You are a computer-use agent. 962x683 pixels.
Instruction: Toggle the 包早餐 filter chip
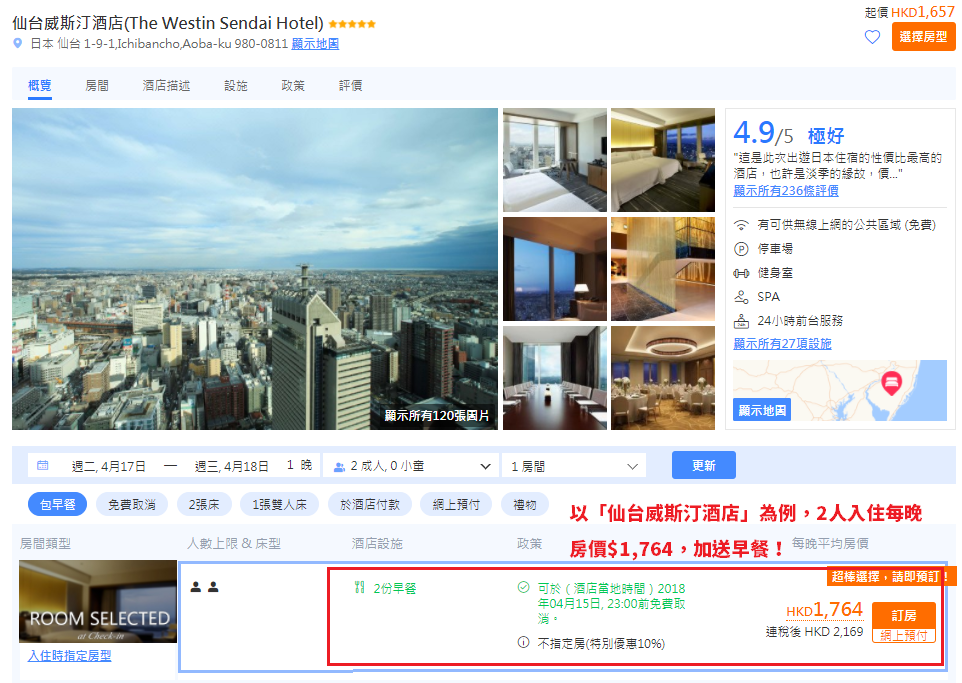[58, 504]
